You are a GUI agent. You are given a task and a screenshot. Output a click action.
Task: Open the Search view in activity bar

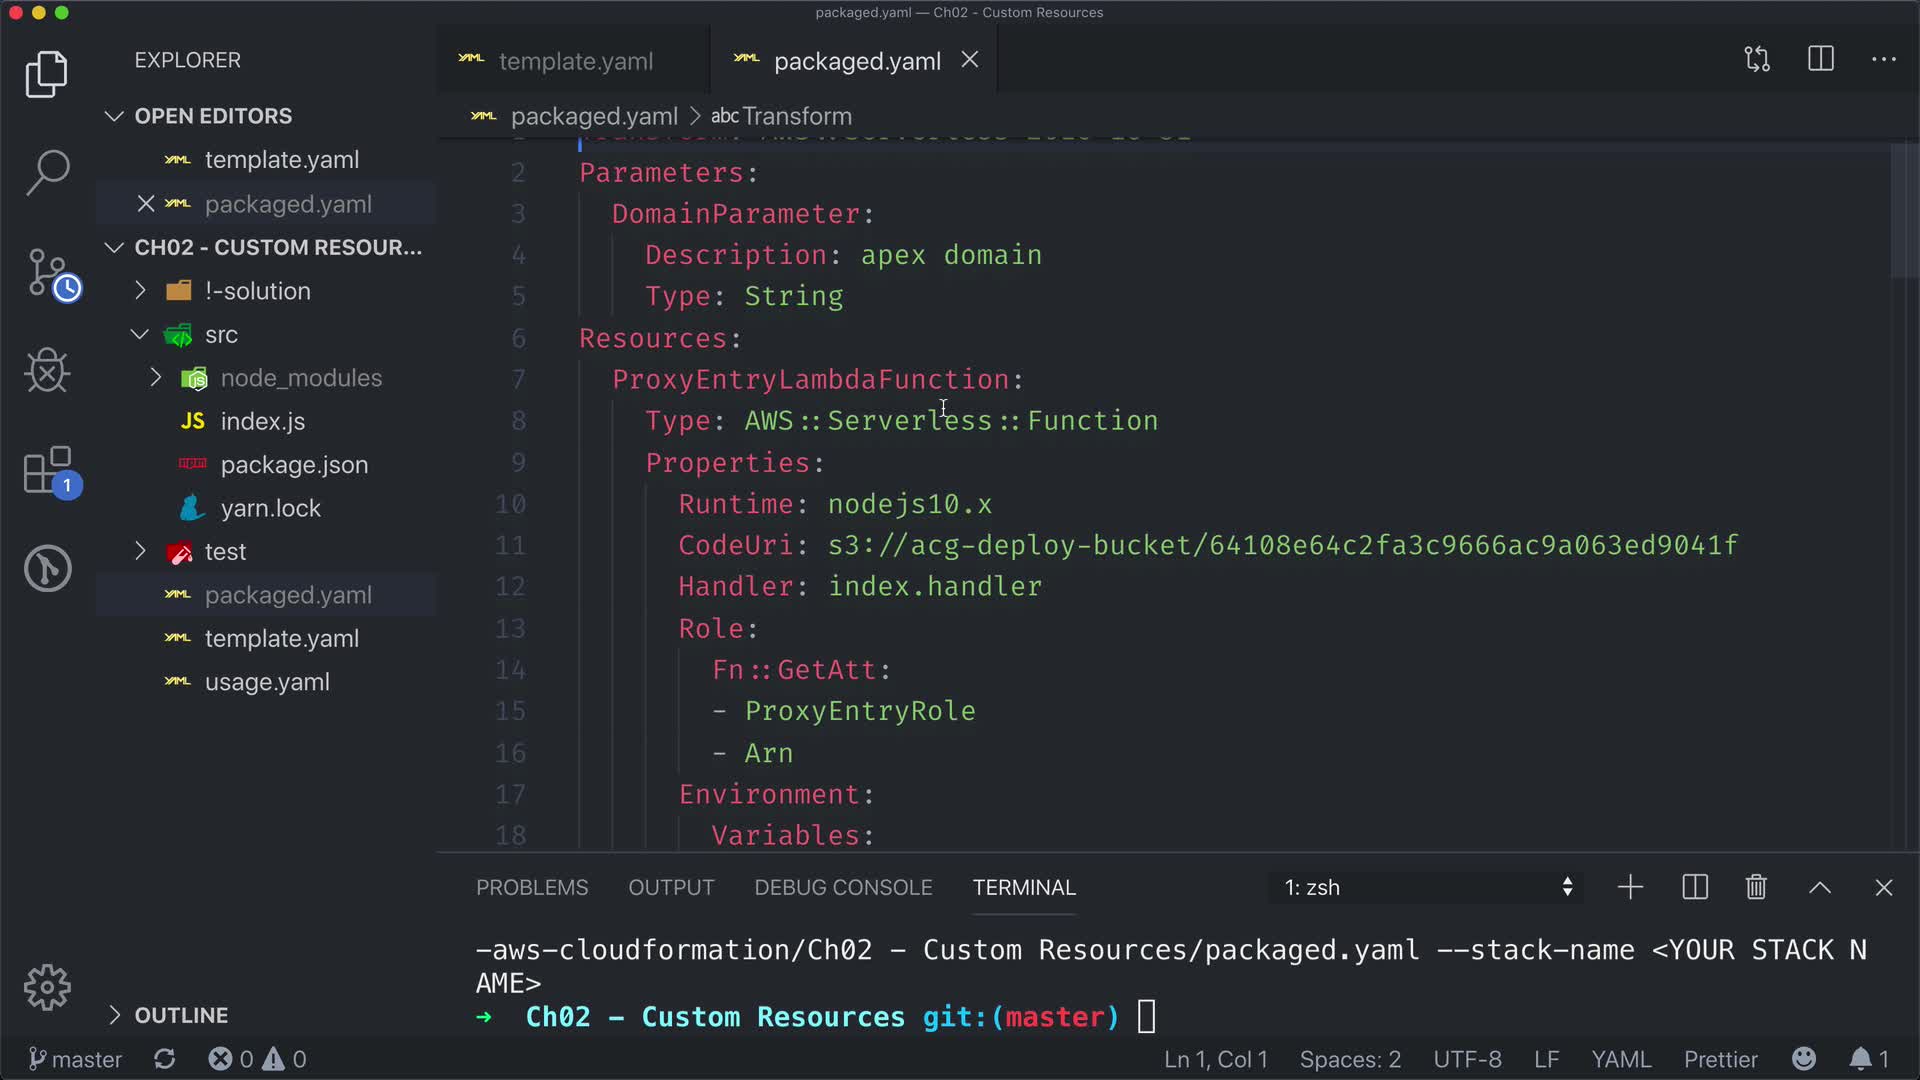coord(47,172)
